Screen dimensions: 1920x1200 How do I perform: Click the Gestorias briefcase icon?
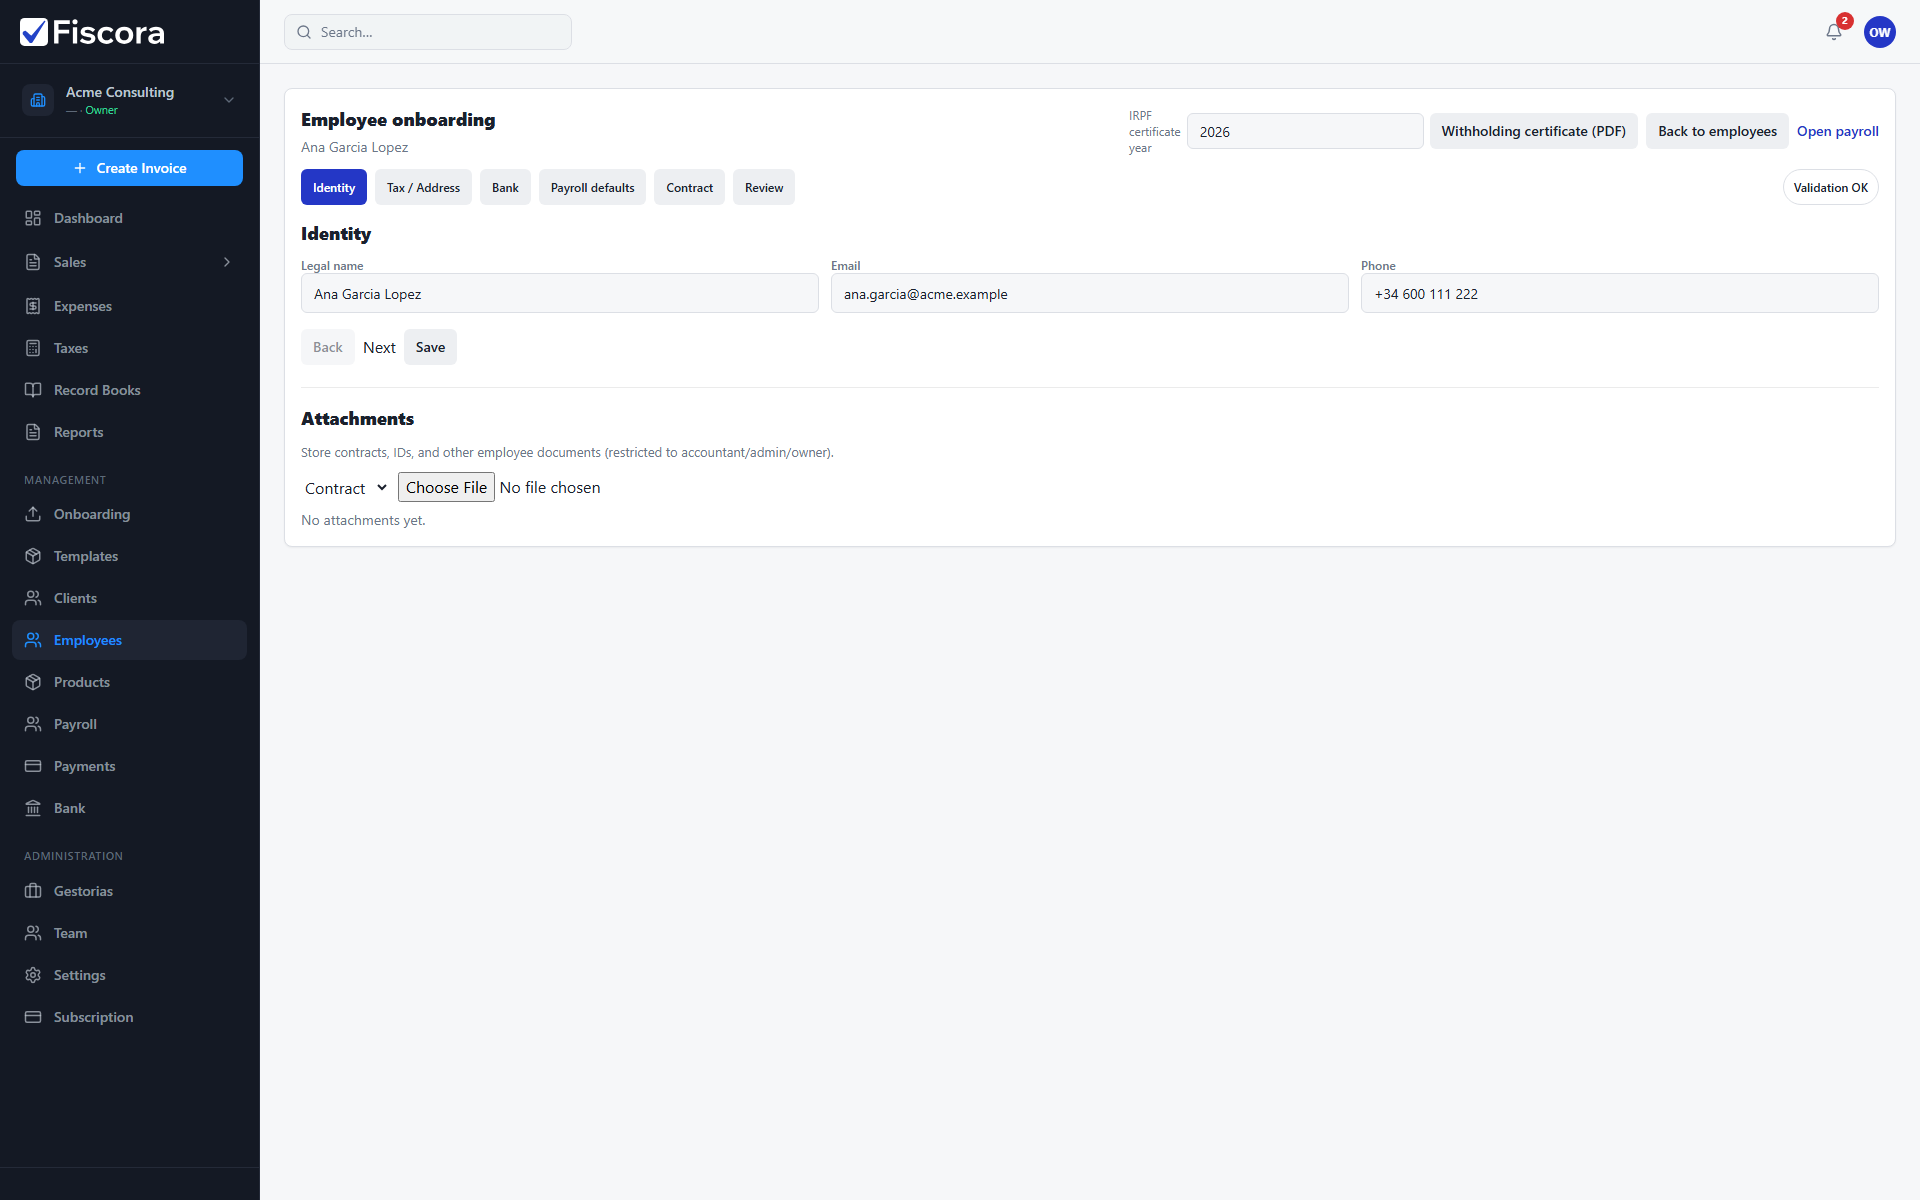tap(33, 891)
